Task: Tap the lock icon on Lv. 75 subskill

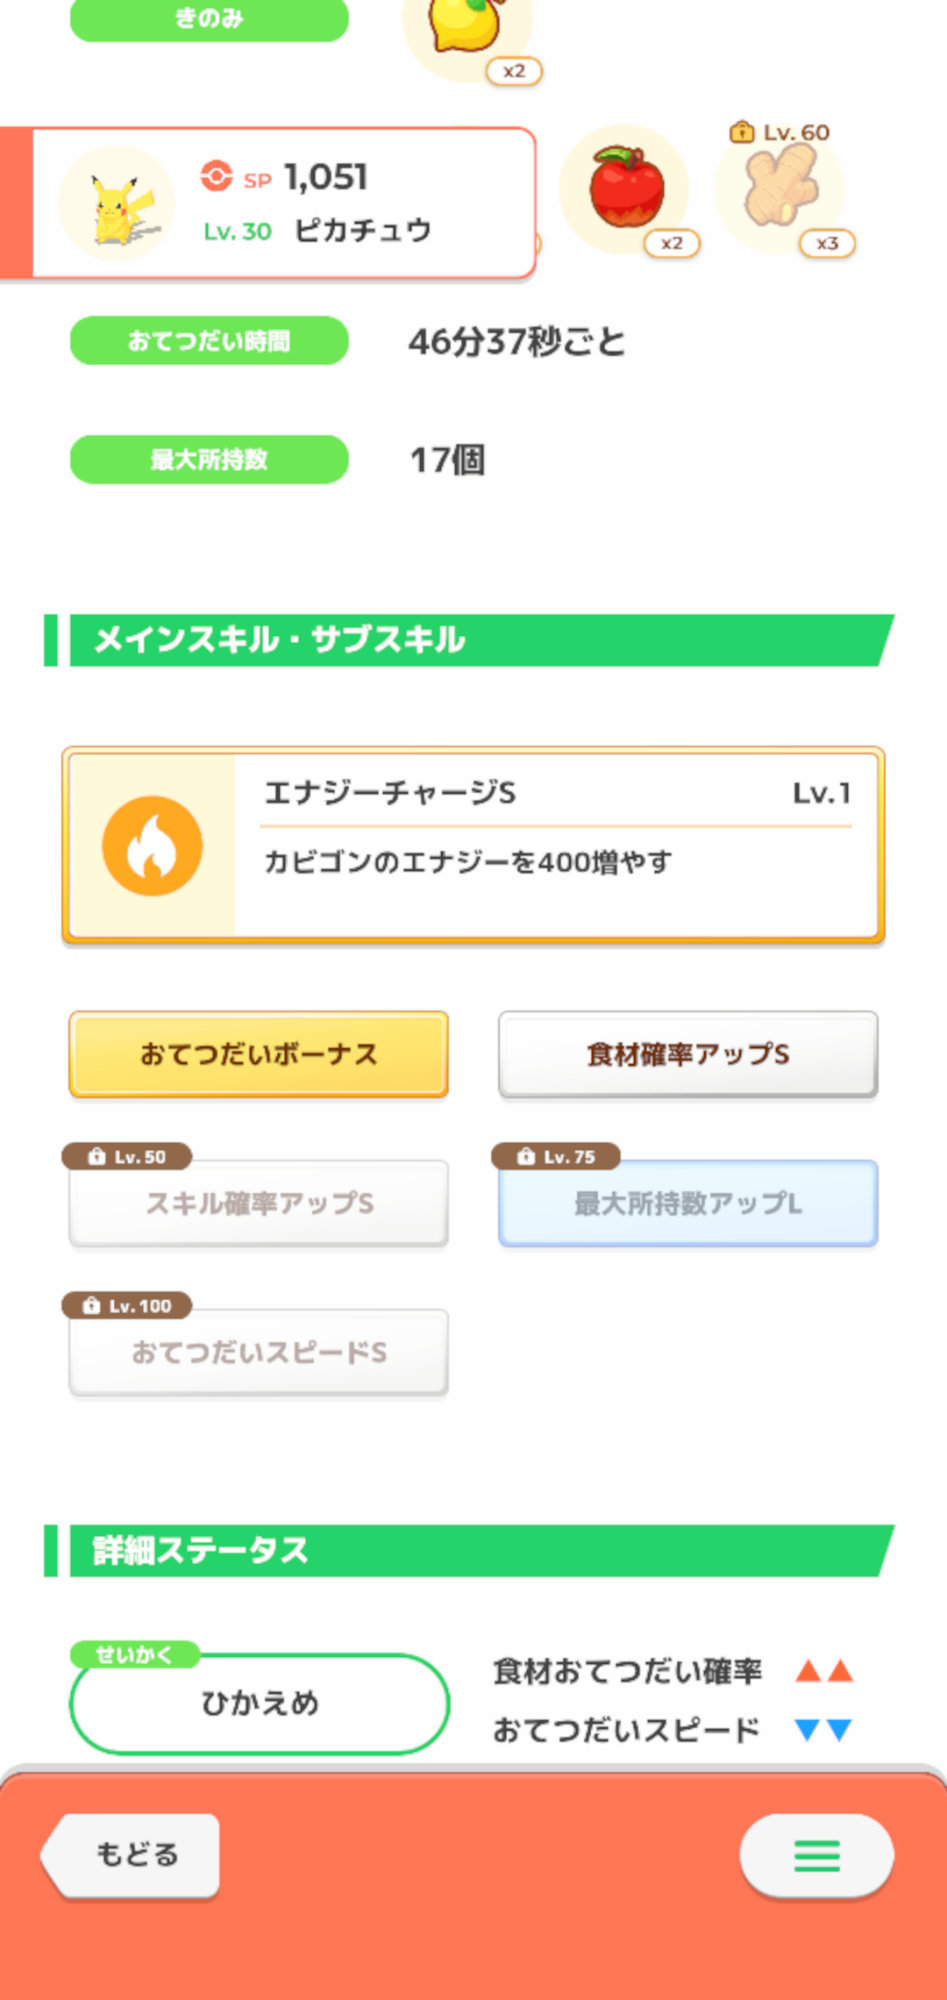Action: [x=526, y=1157]
